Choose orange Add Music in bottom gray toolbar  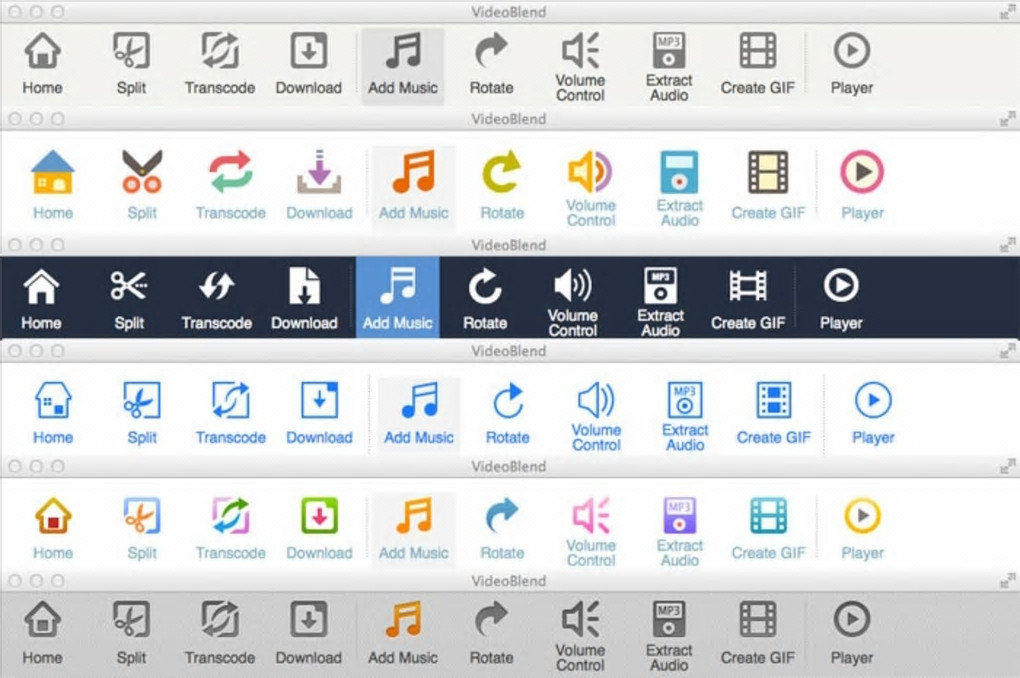coord(403,634)
